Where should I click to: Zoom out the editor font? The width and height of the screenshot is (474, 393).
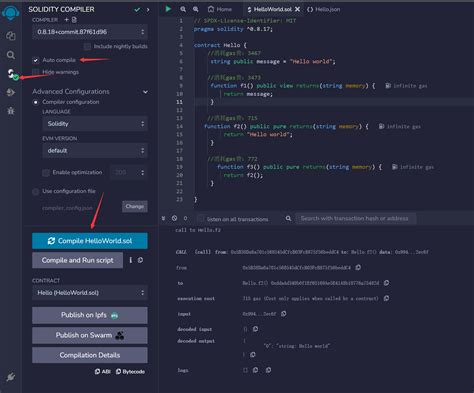(183, 9)
